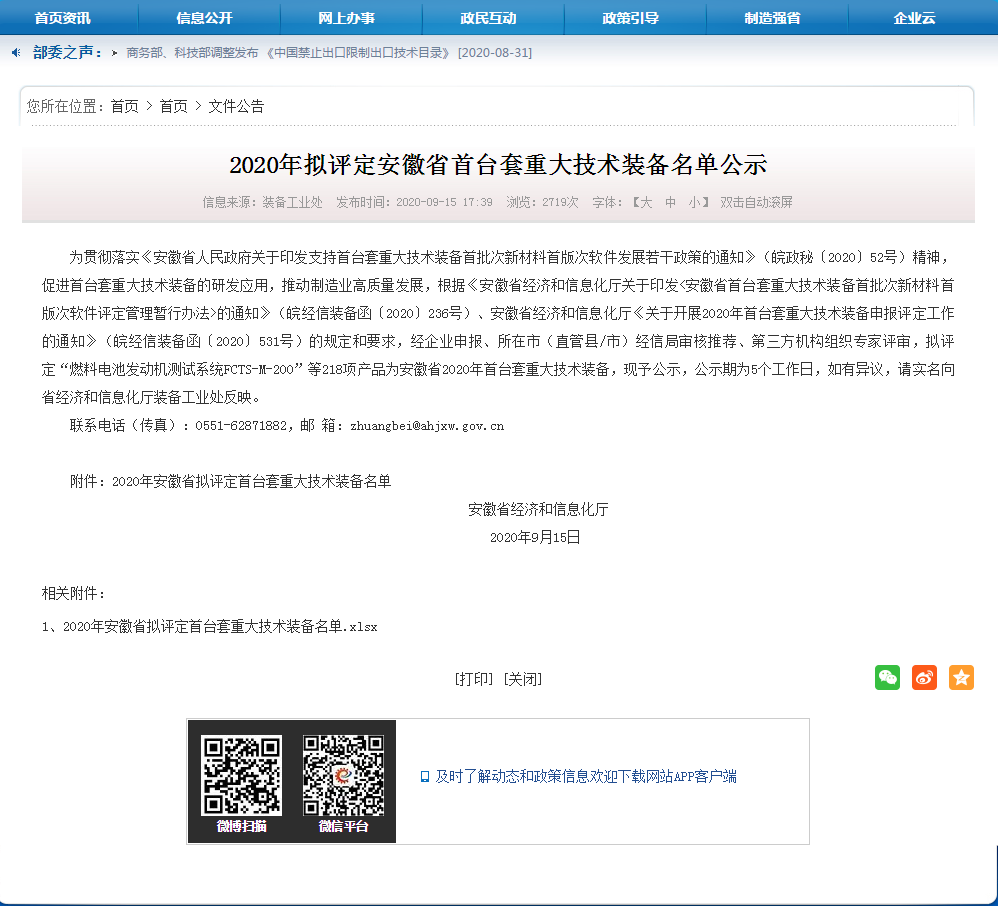Click the orange star favorite icon
Image resolution: width=998 pixels, height=906 pixels.
coord(961,677)
